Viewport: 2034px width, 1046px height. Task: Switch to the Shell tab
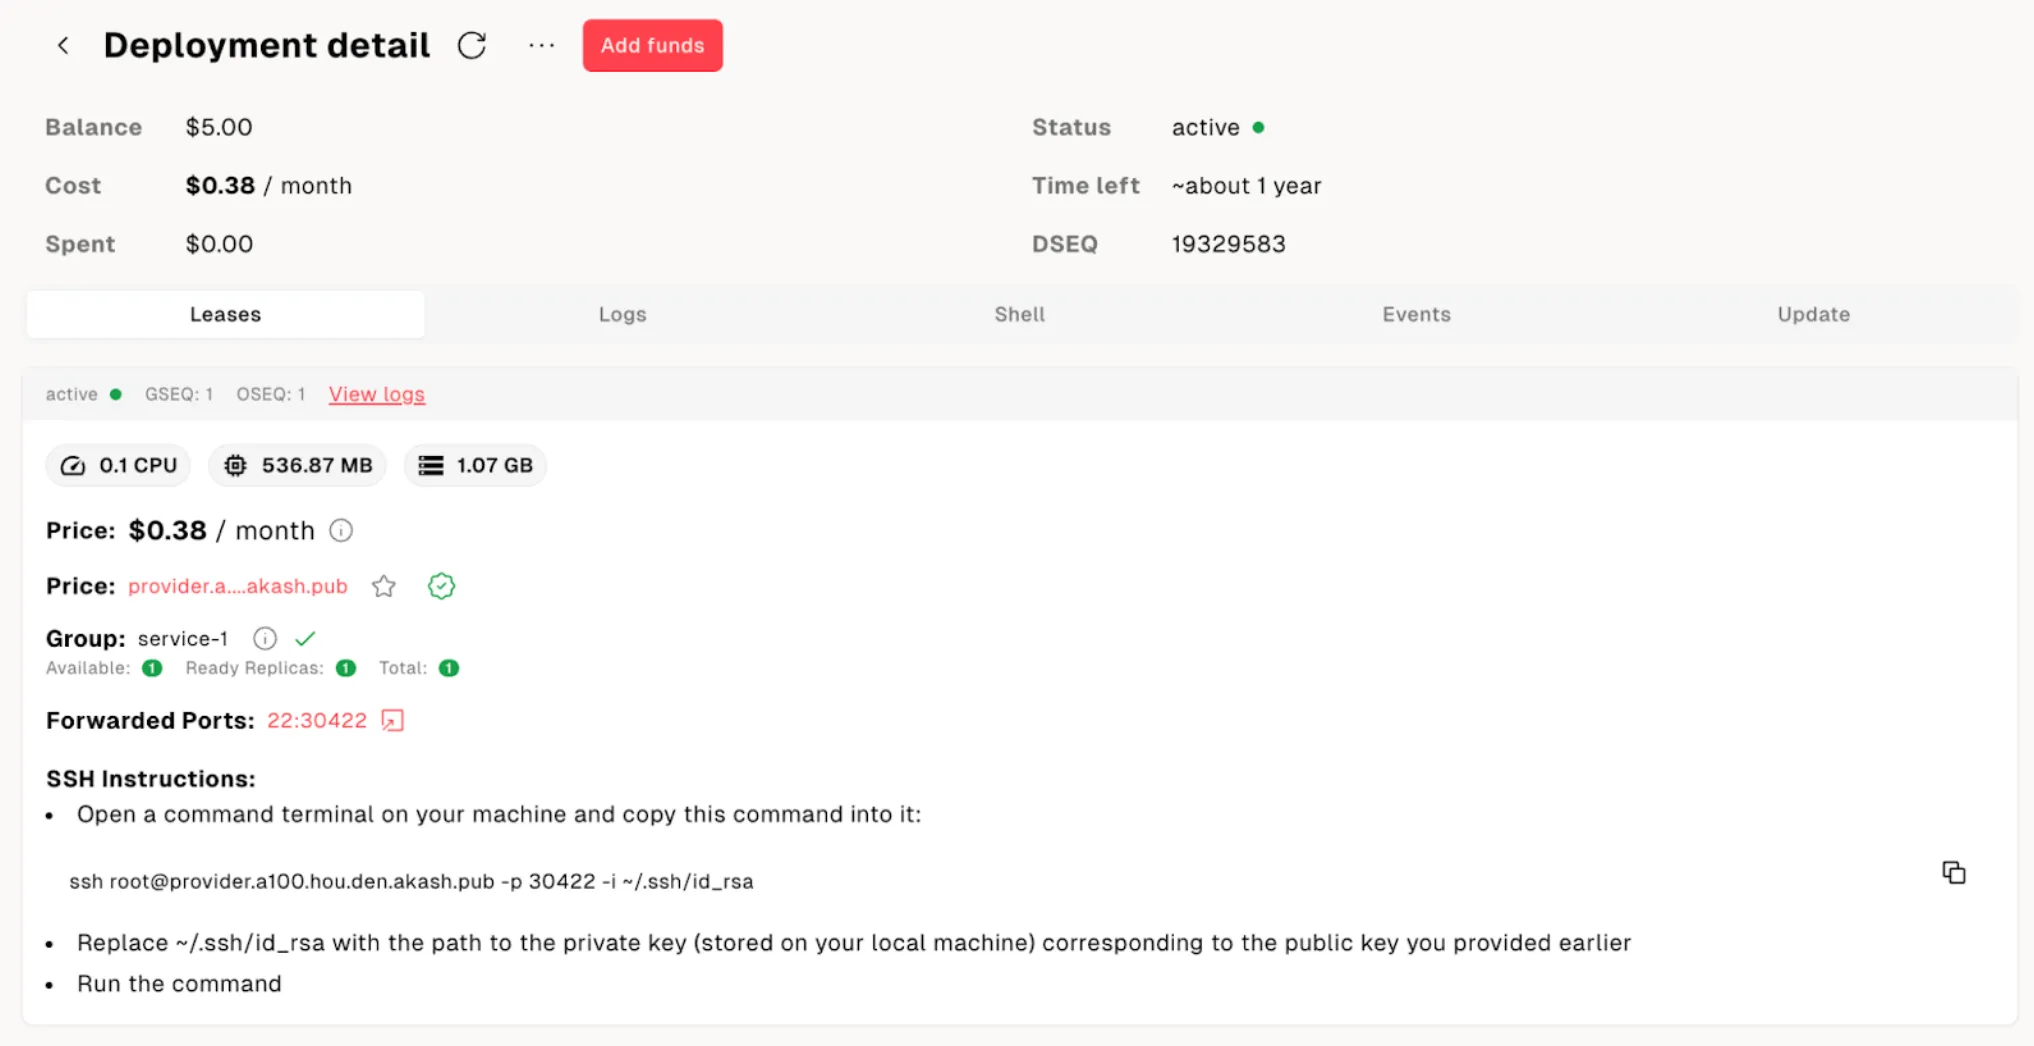pyautogui.click(x=1019, y=314)
